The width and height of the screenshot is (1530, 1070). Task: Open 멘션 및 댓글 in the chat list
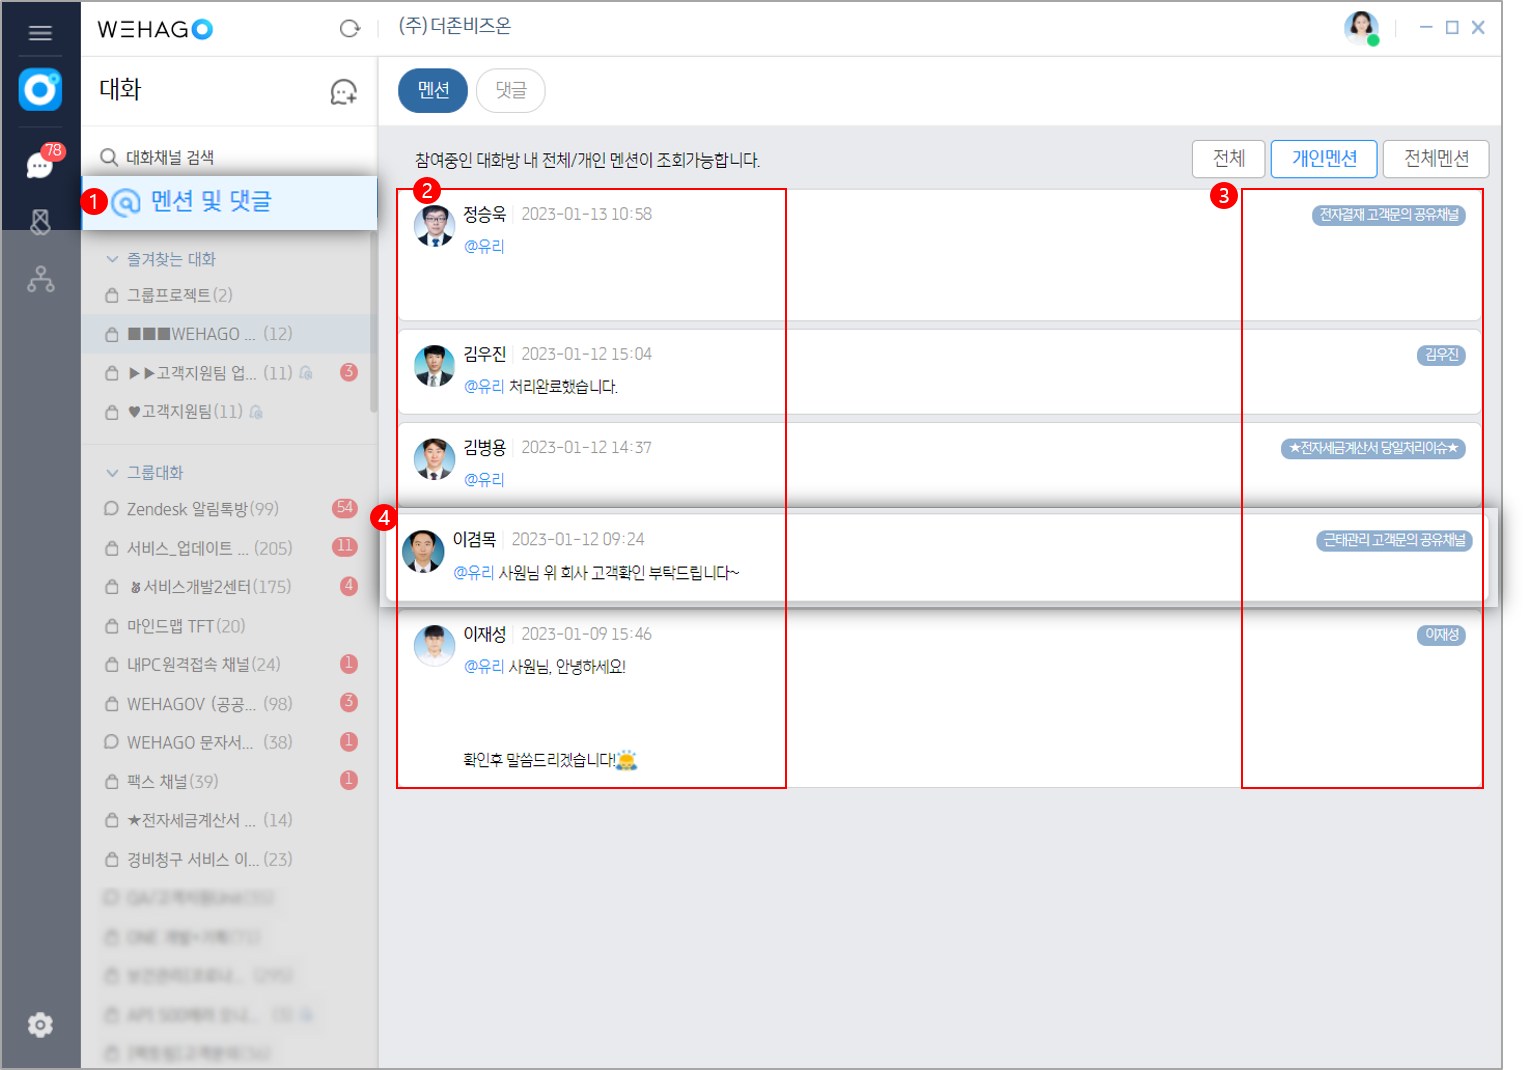tap(211, 202)
